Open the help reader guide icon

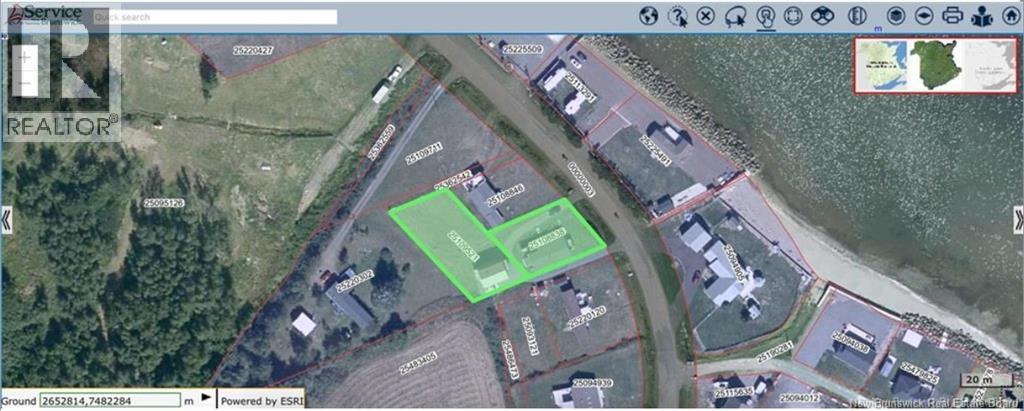coord(982,16)
